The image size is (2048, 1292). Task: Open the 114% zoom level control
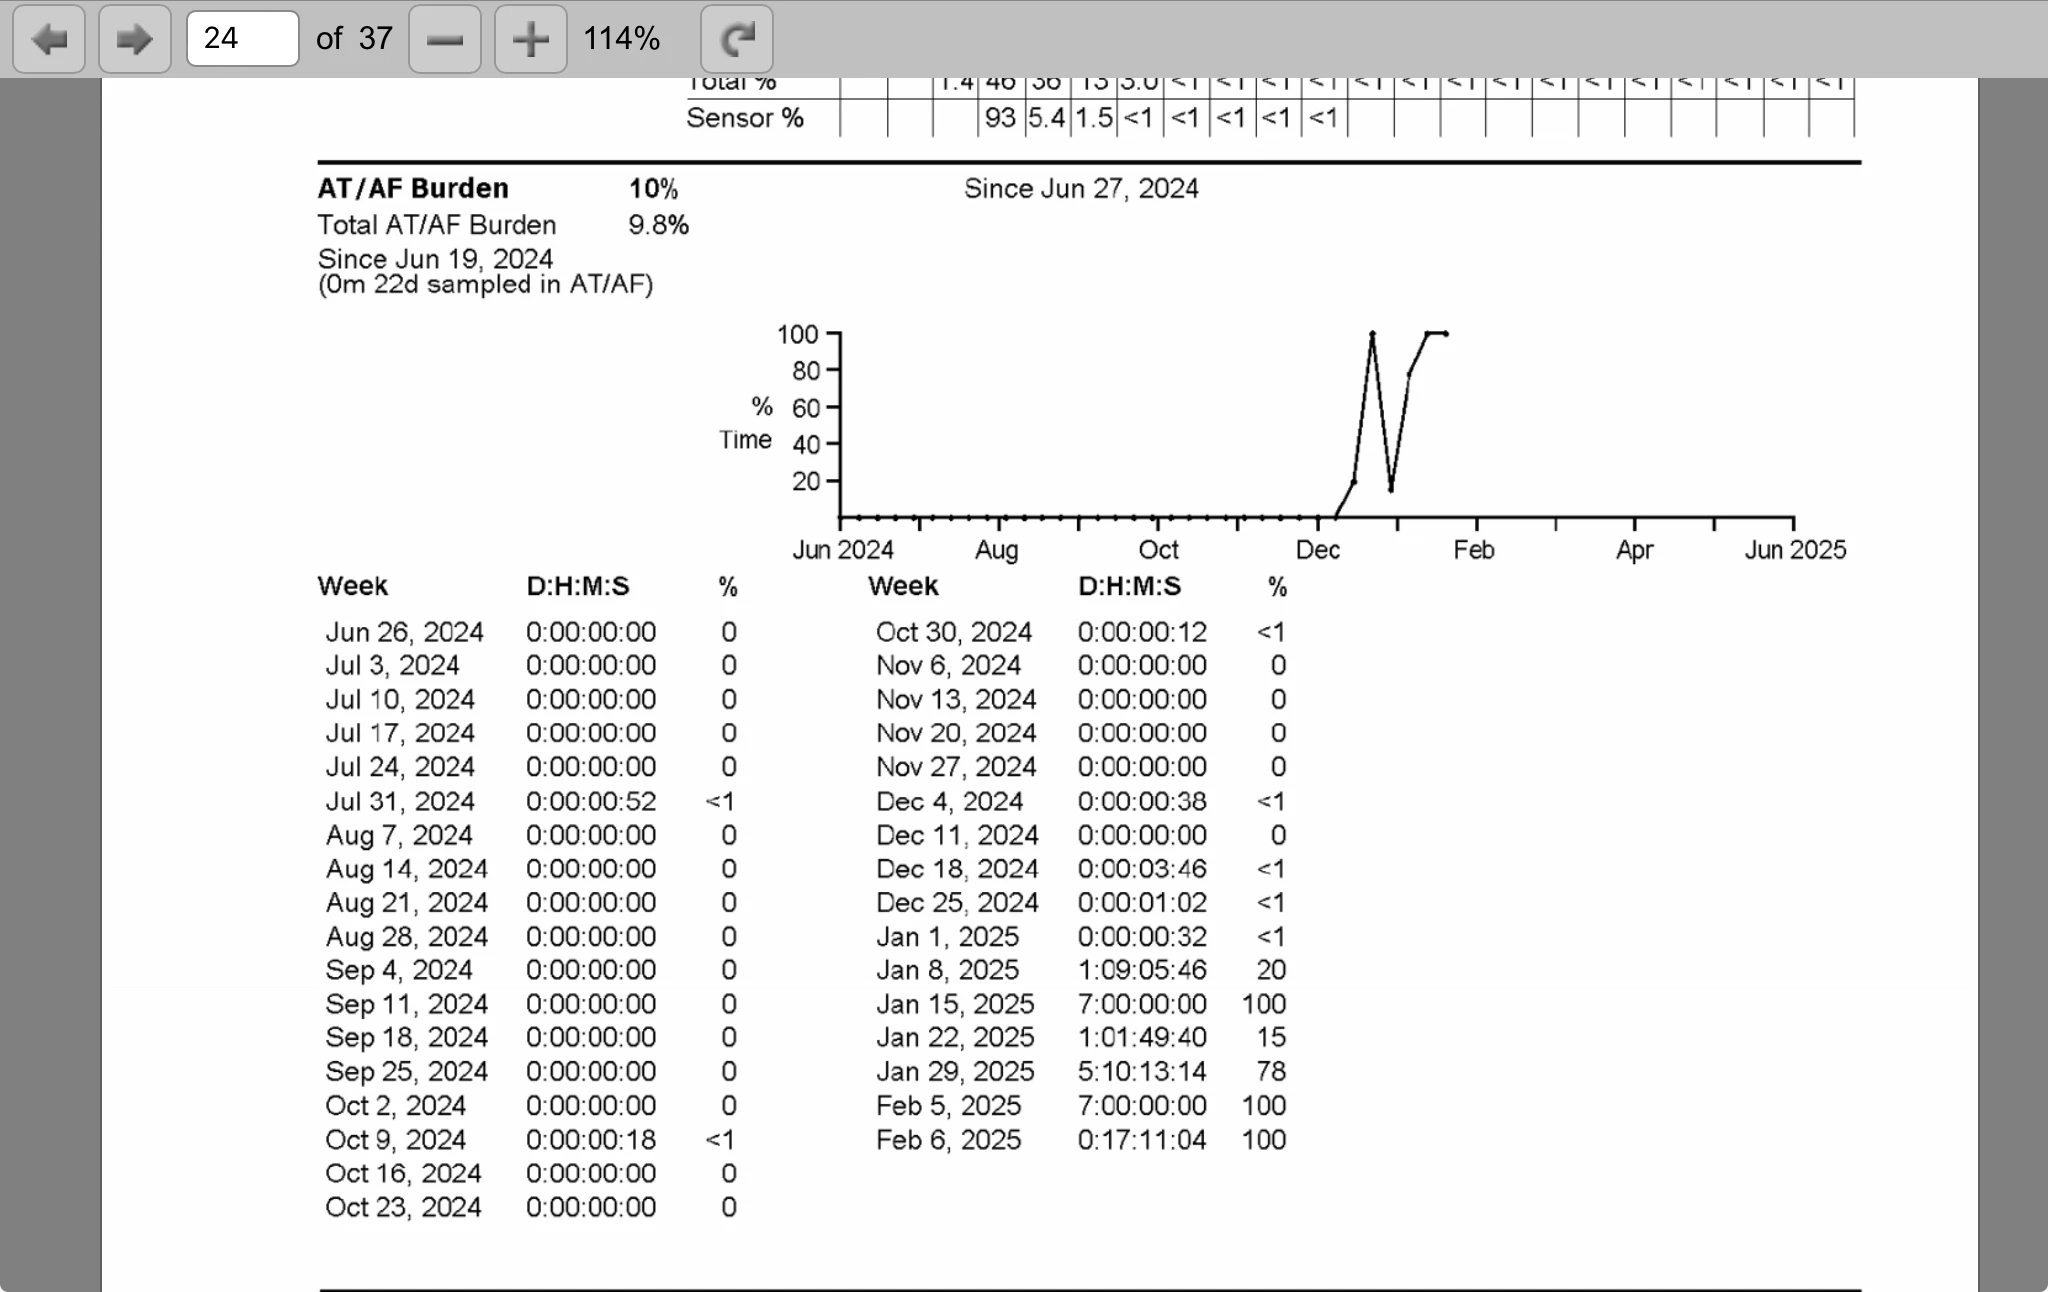click(621, 38)
